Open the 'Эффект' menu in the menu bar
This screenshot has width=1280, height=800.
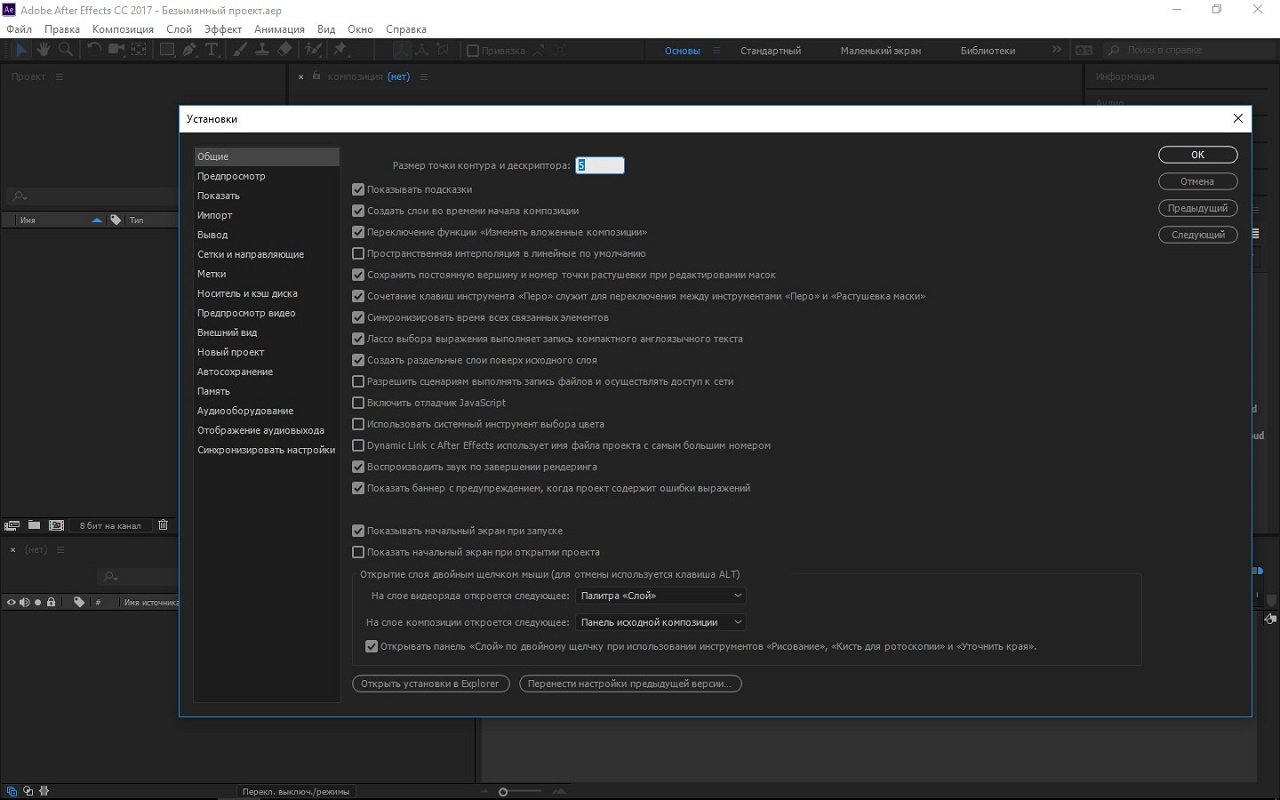(222, 29)
